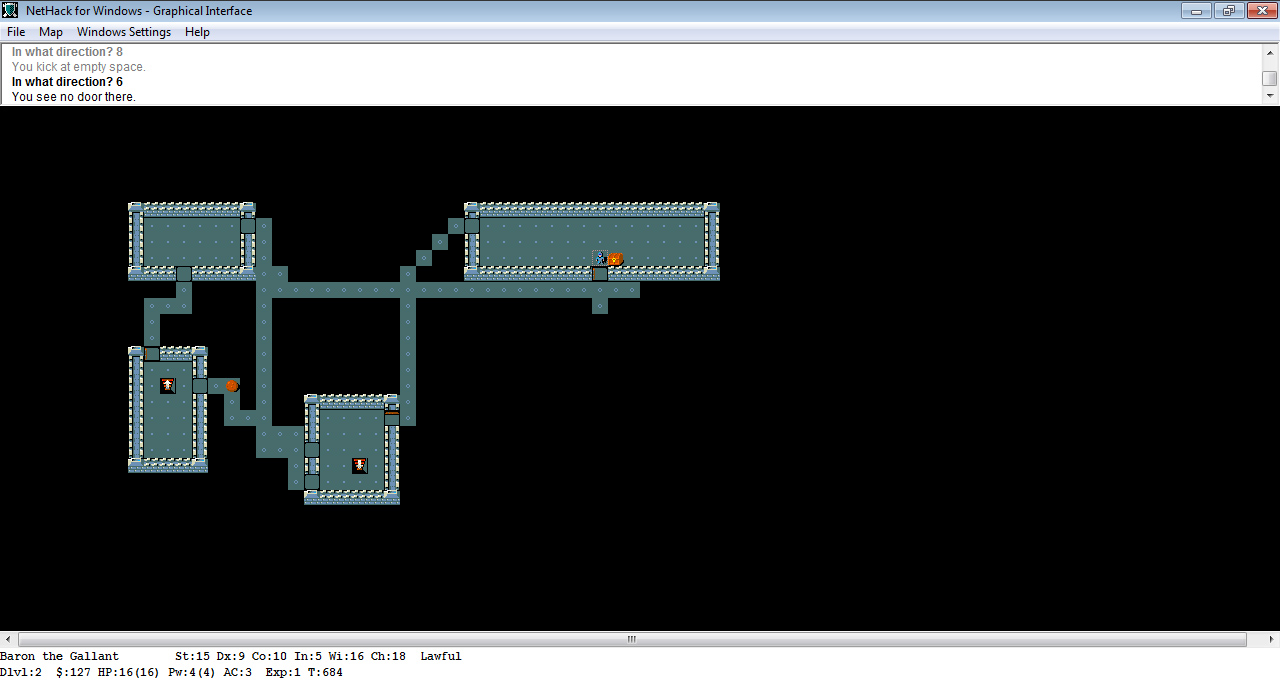Click the message 'You see no door there.'
Viewport: 1280px width, 680px height.
pyautogui.click(x=74, y=97)
